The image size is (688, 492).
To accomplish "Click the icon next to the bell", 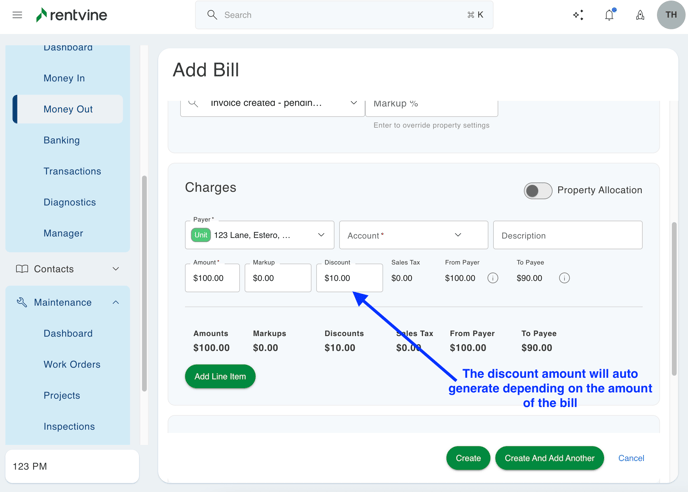I will pyautogui.click(x=640, y=15).
